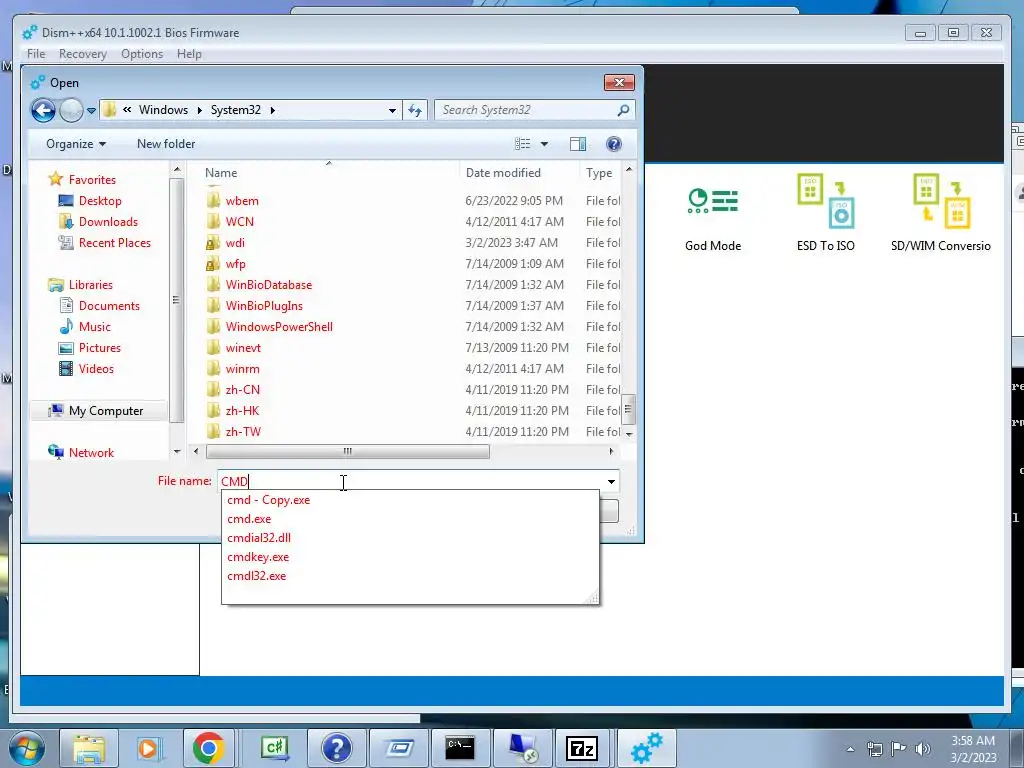1024x768 pixels.
Task: Select cmdial32.dll suggestion
Action: 259,538
